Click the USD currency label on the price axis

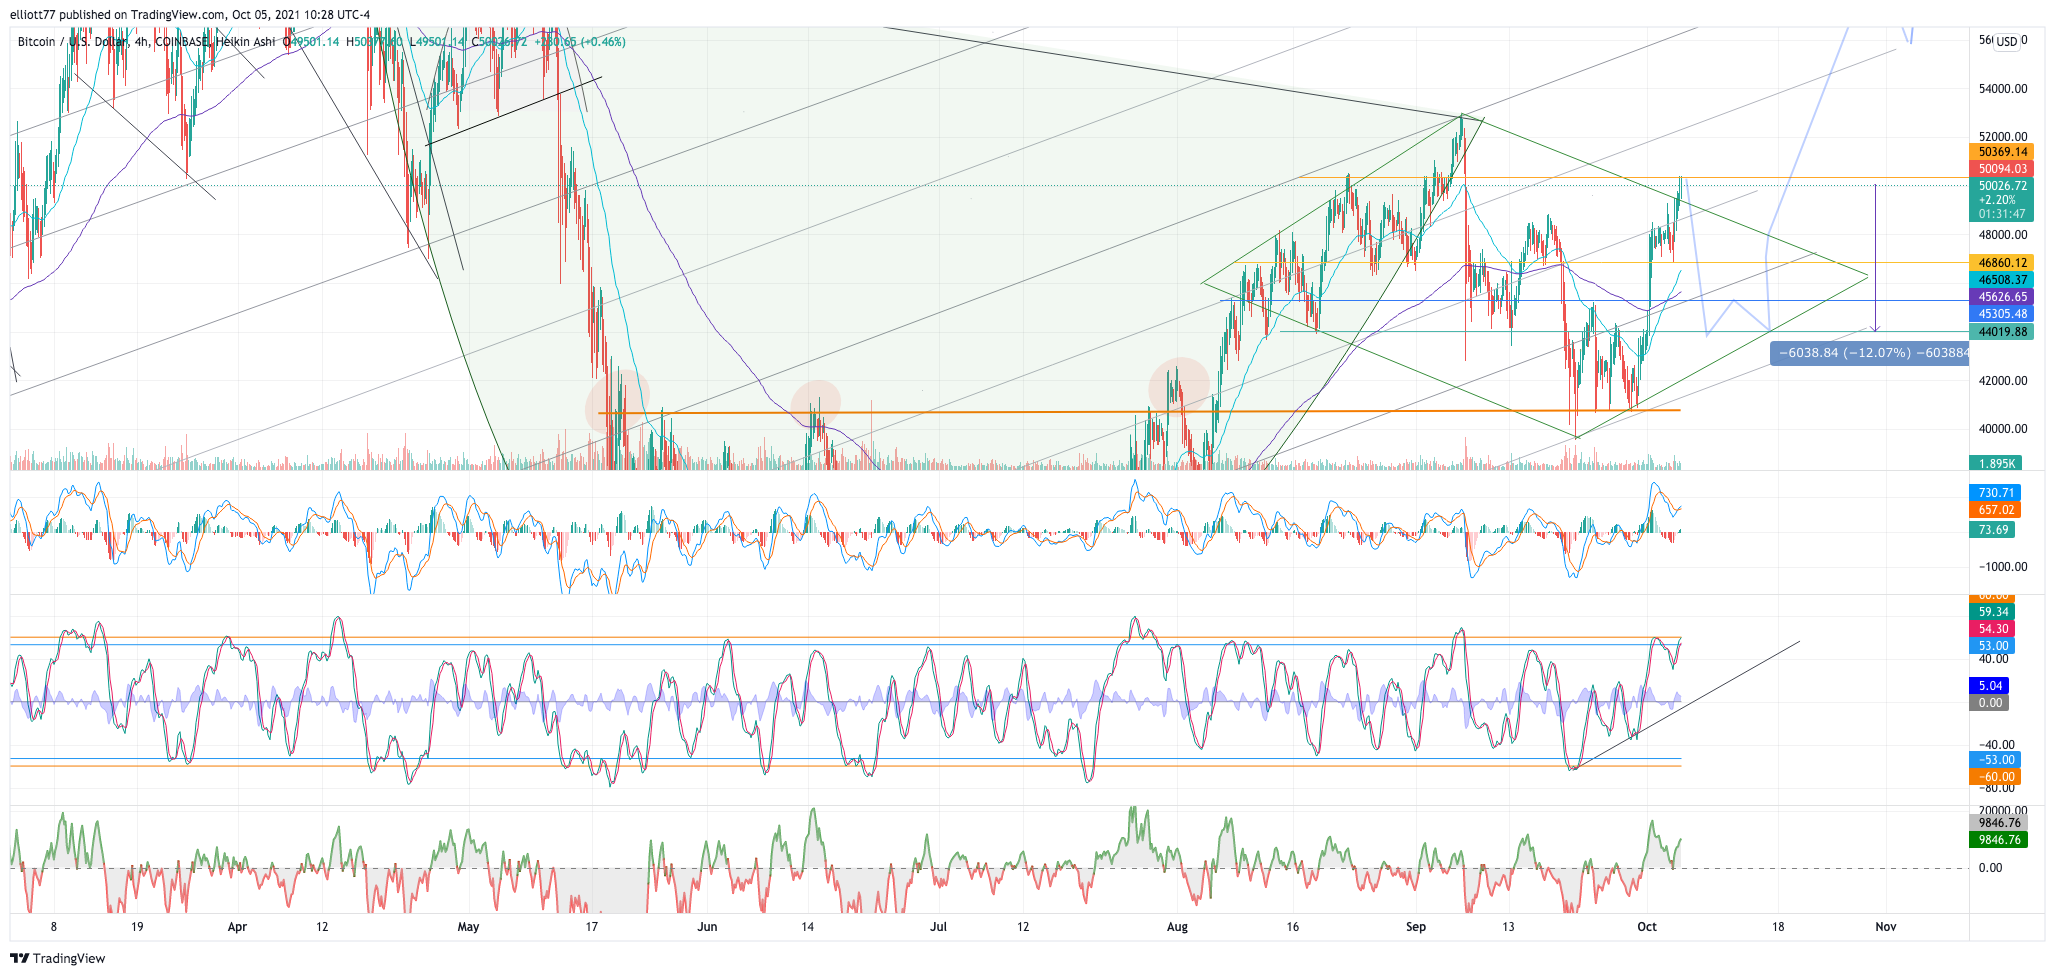(x=2006, y=42)
